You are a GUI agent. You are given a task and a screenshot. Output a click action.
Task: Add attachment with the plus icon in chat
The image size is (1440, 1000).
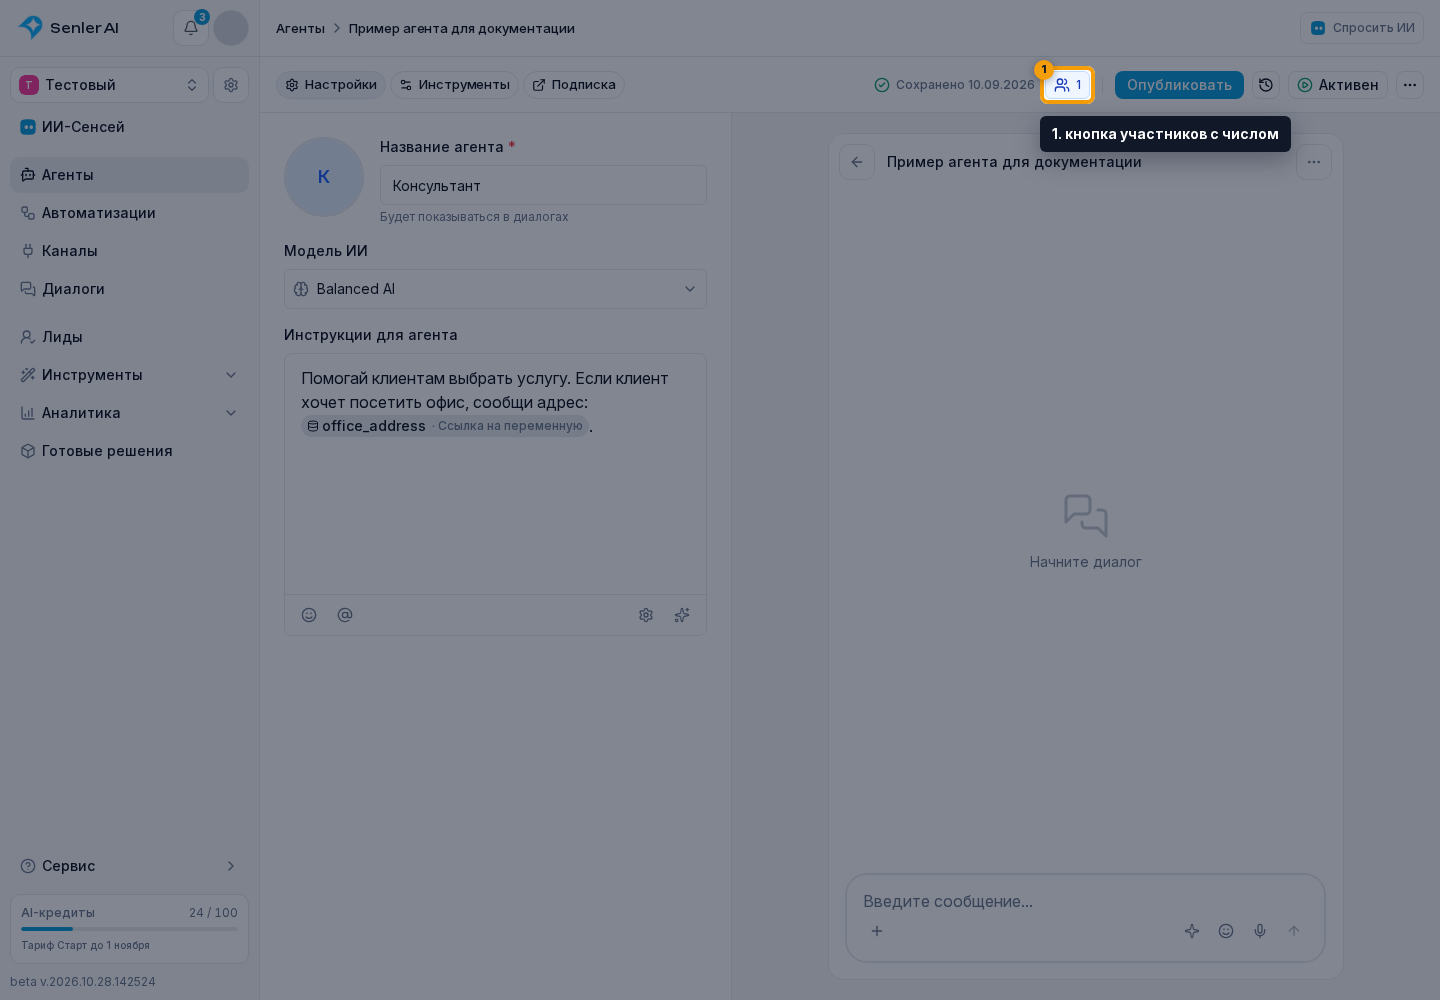coord(877,931)
